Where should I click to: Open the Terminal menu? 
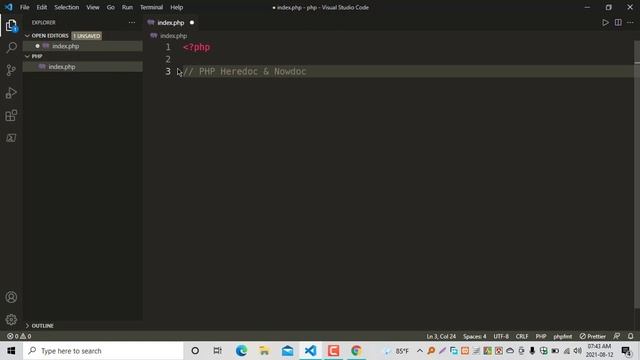pyautogui.click(x=151, y=7)
